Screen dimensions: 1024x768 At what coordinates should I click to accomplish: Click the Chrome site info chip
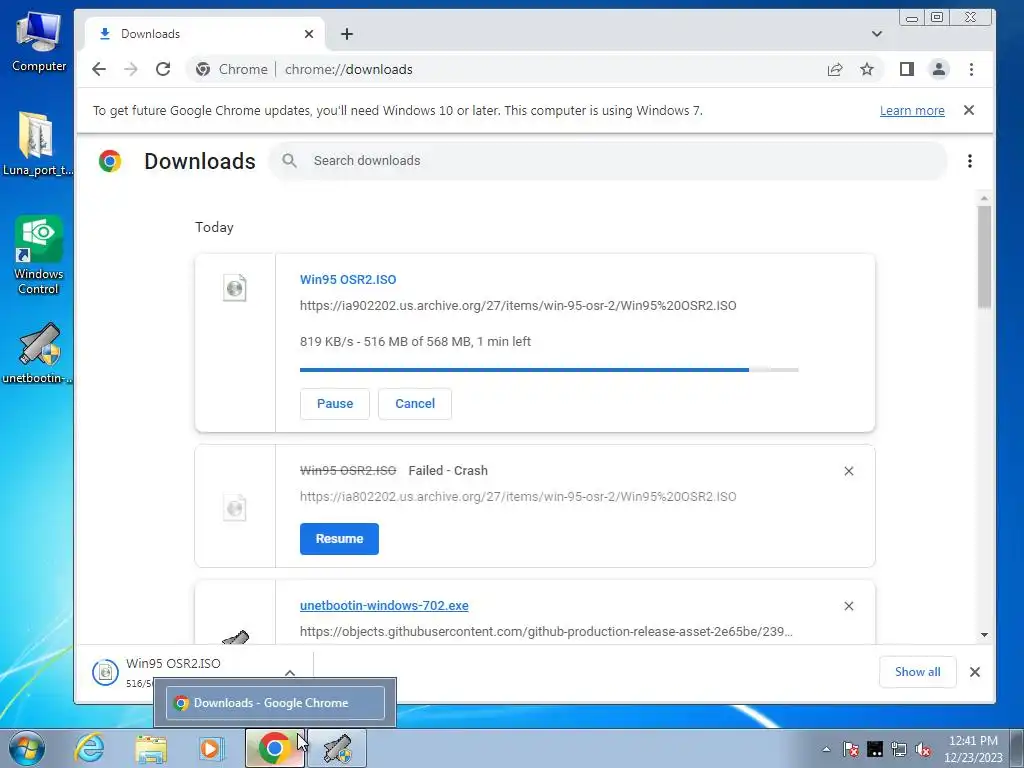click(x=232, y=69)
